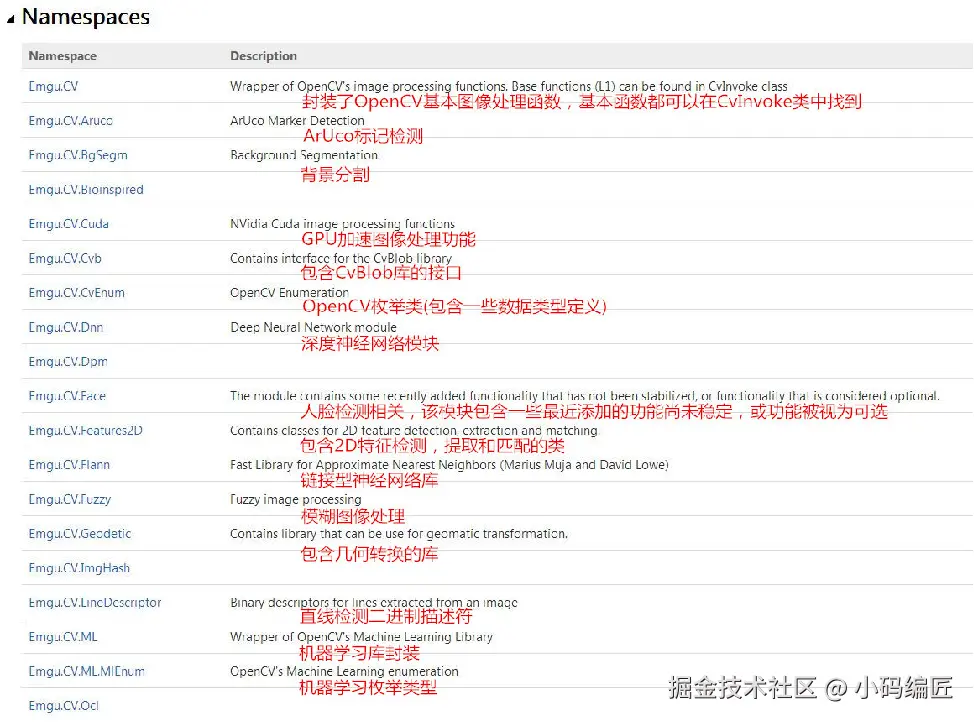The image size is (974, 722).
Task: Click the 'NVidia Cuda image processing functions' text
Action: [342, 224]
